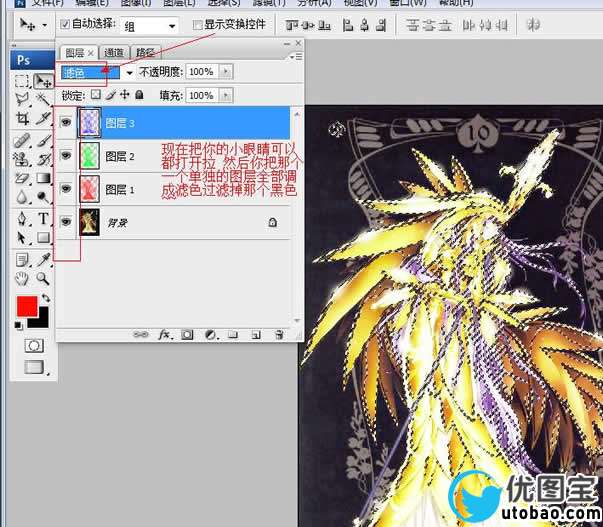Open the 填充 fill slider arrow
Viewport: 603px width, 527px height.
(226, 95)
